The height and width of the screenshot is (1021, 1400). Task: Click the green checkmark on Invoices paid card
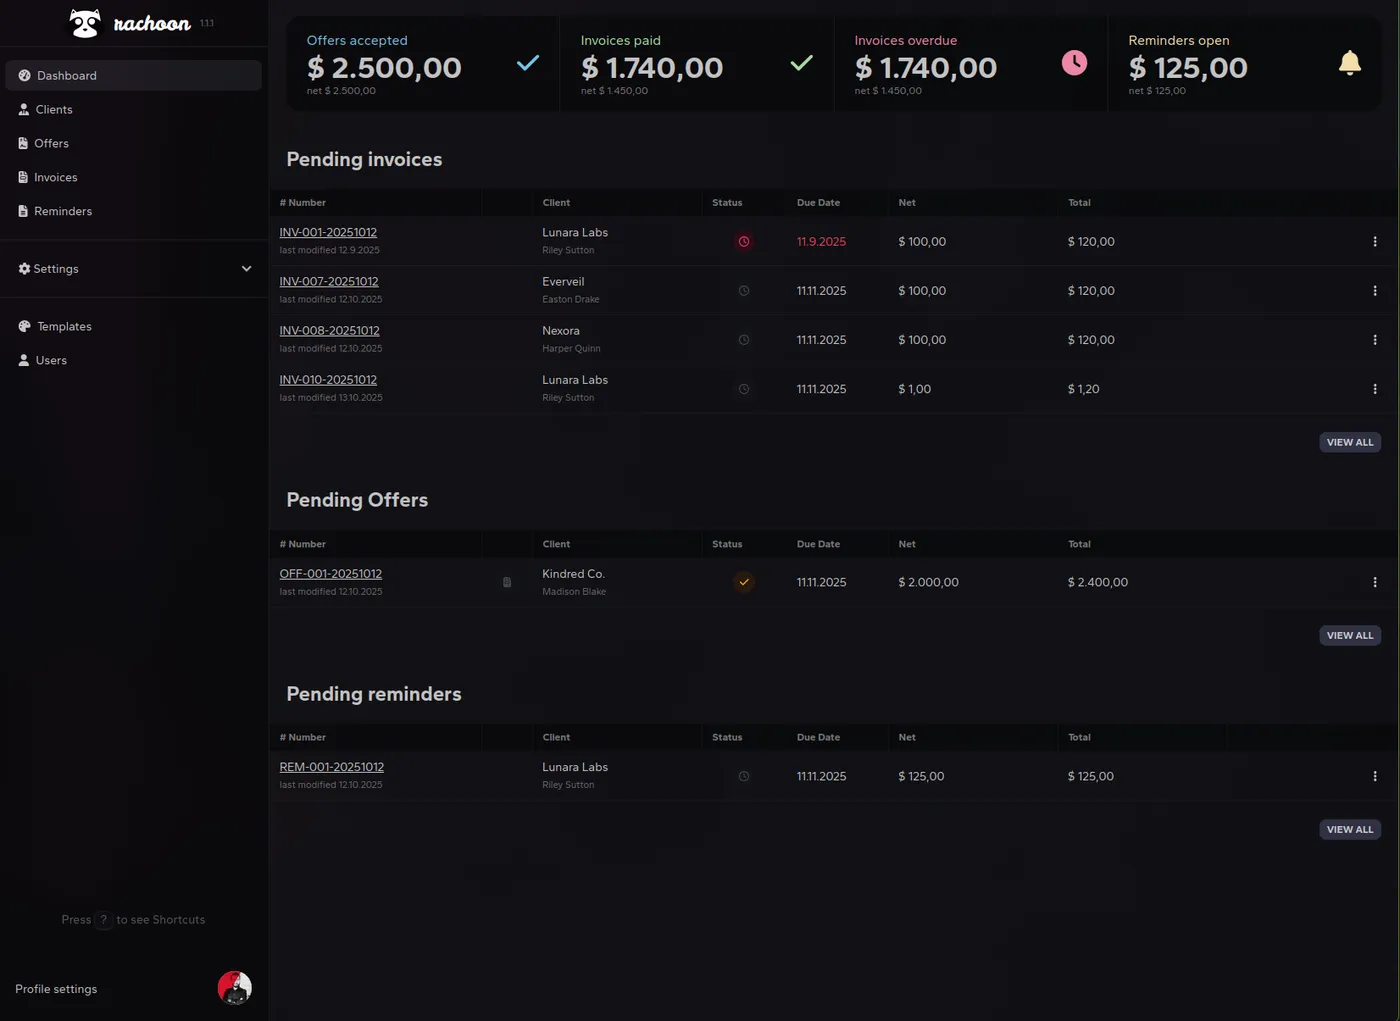click(801, 62)
